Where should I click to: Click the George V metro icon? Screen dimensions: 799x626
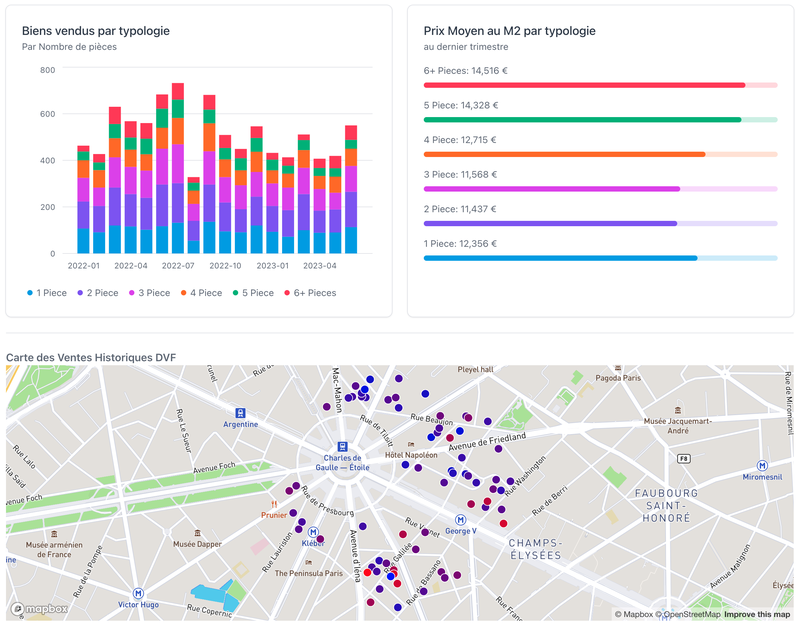460,519
